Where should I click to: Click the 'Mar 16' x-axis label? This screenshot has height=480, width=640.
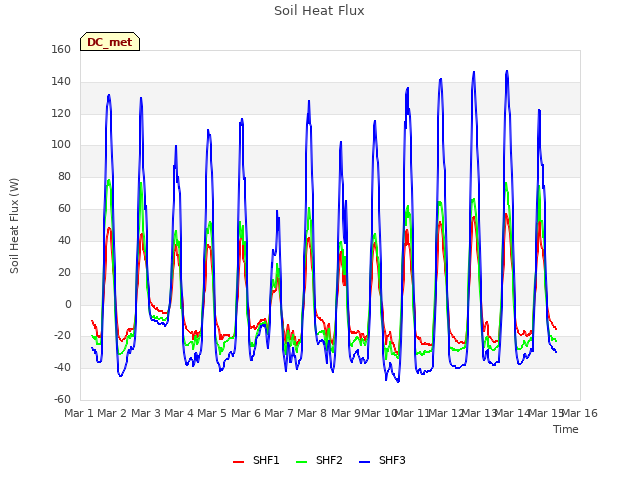click(x=580, y=413)
